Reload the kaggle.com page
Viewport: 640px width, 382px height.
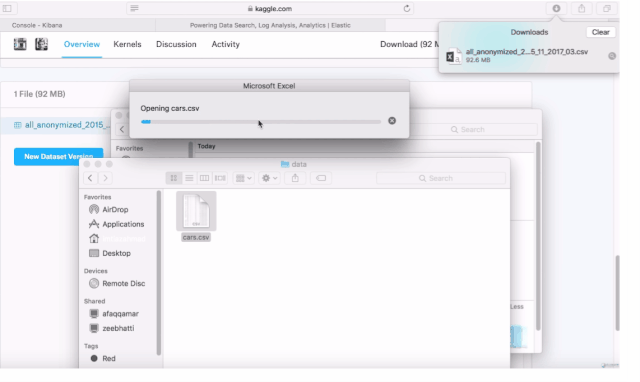click(x=407, y=9)
